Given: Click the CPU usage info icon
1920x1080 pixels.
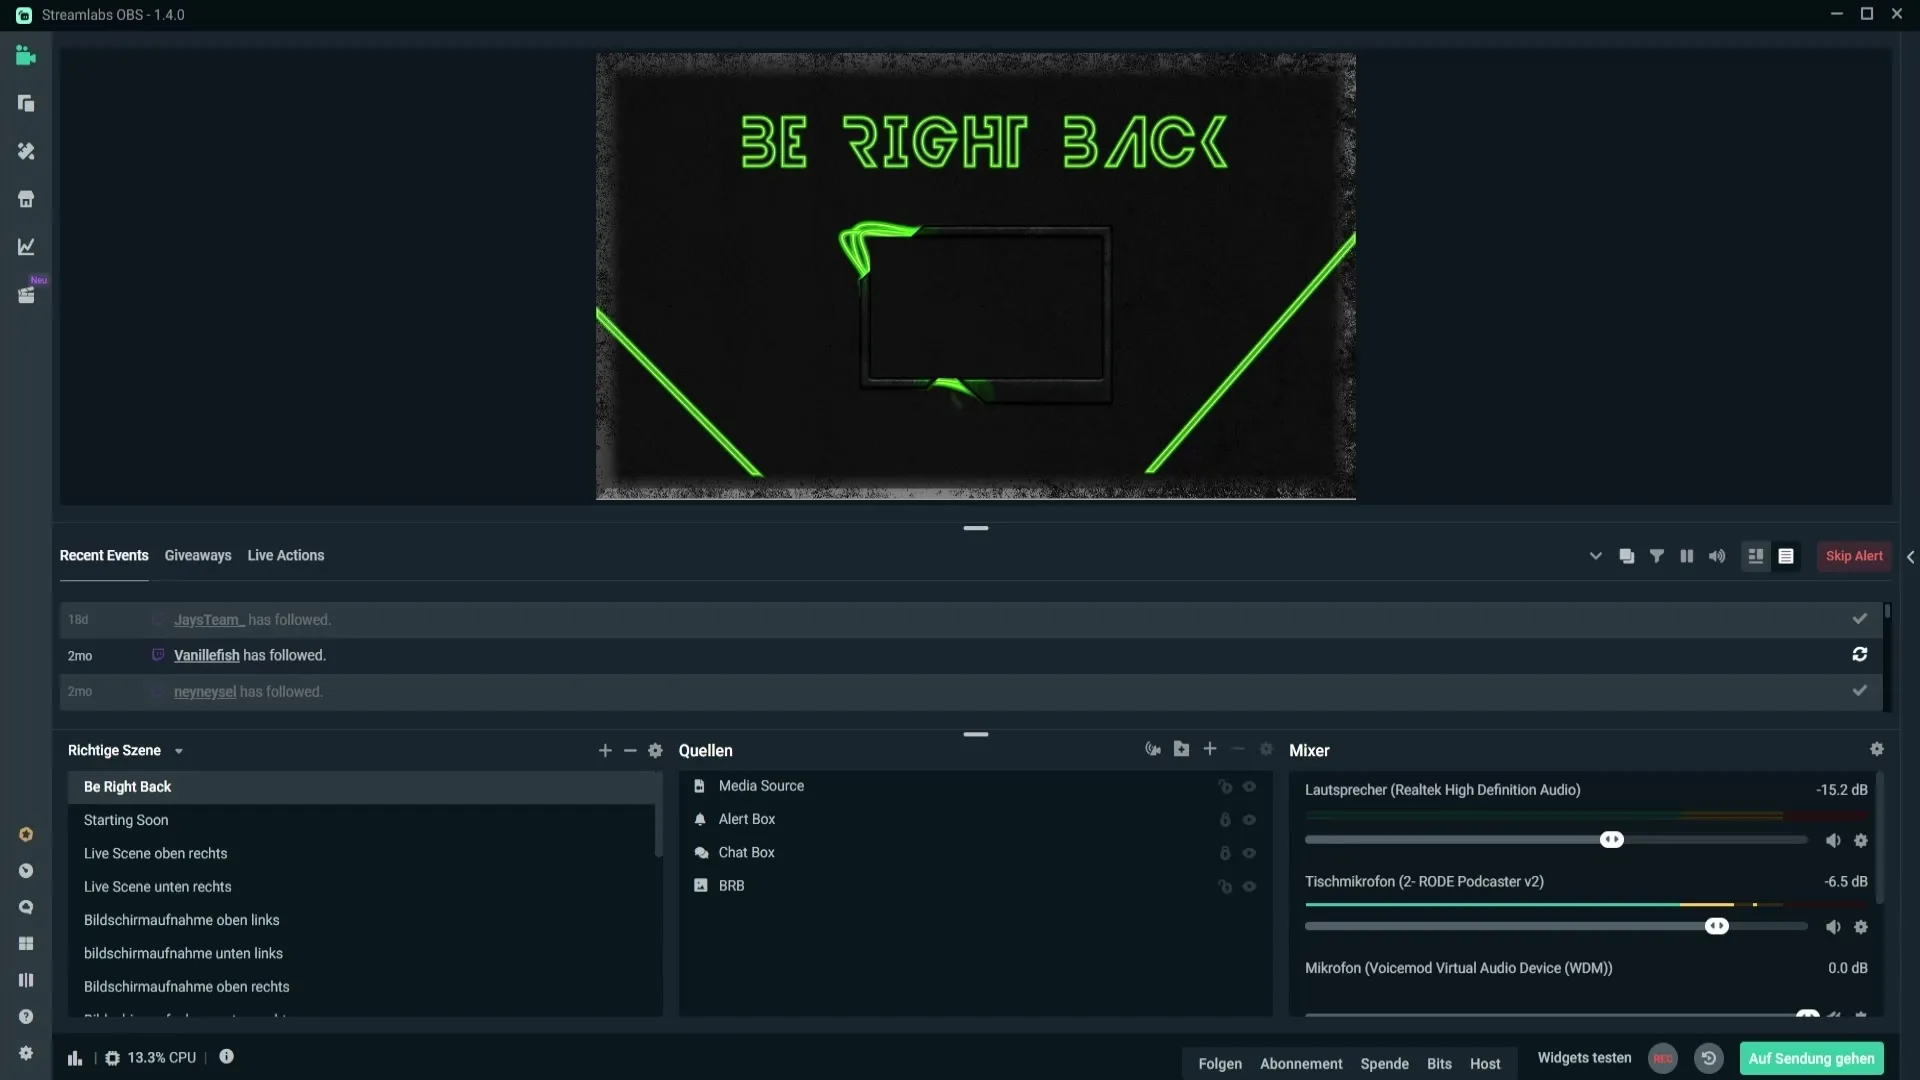Looking at the screenshot, I should [225, 1058].
